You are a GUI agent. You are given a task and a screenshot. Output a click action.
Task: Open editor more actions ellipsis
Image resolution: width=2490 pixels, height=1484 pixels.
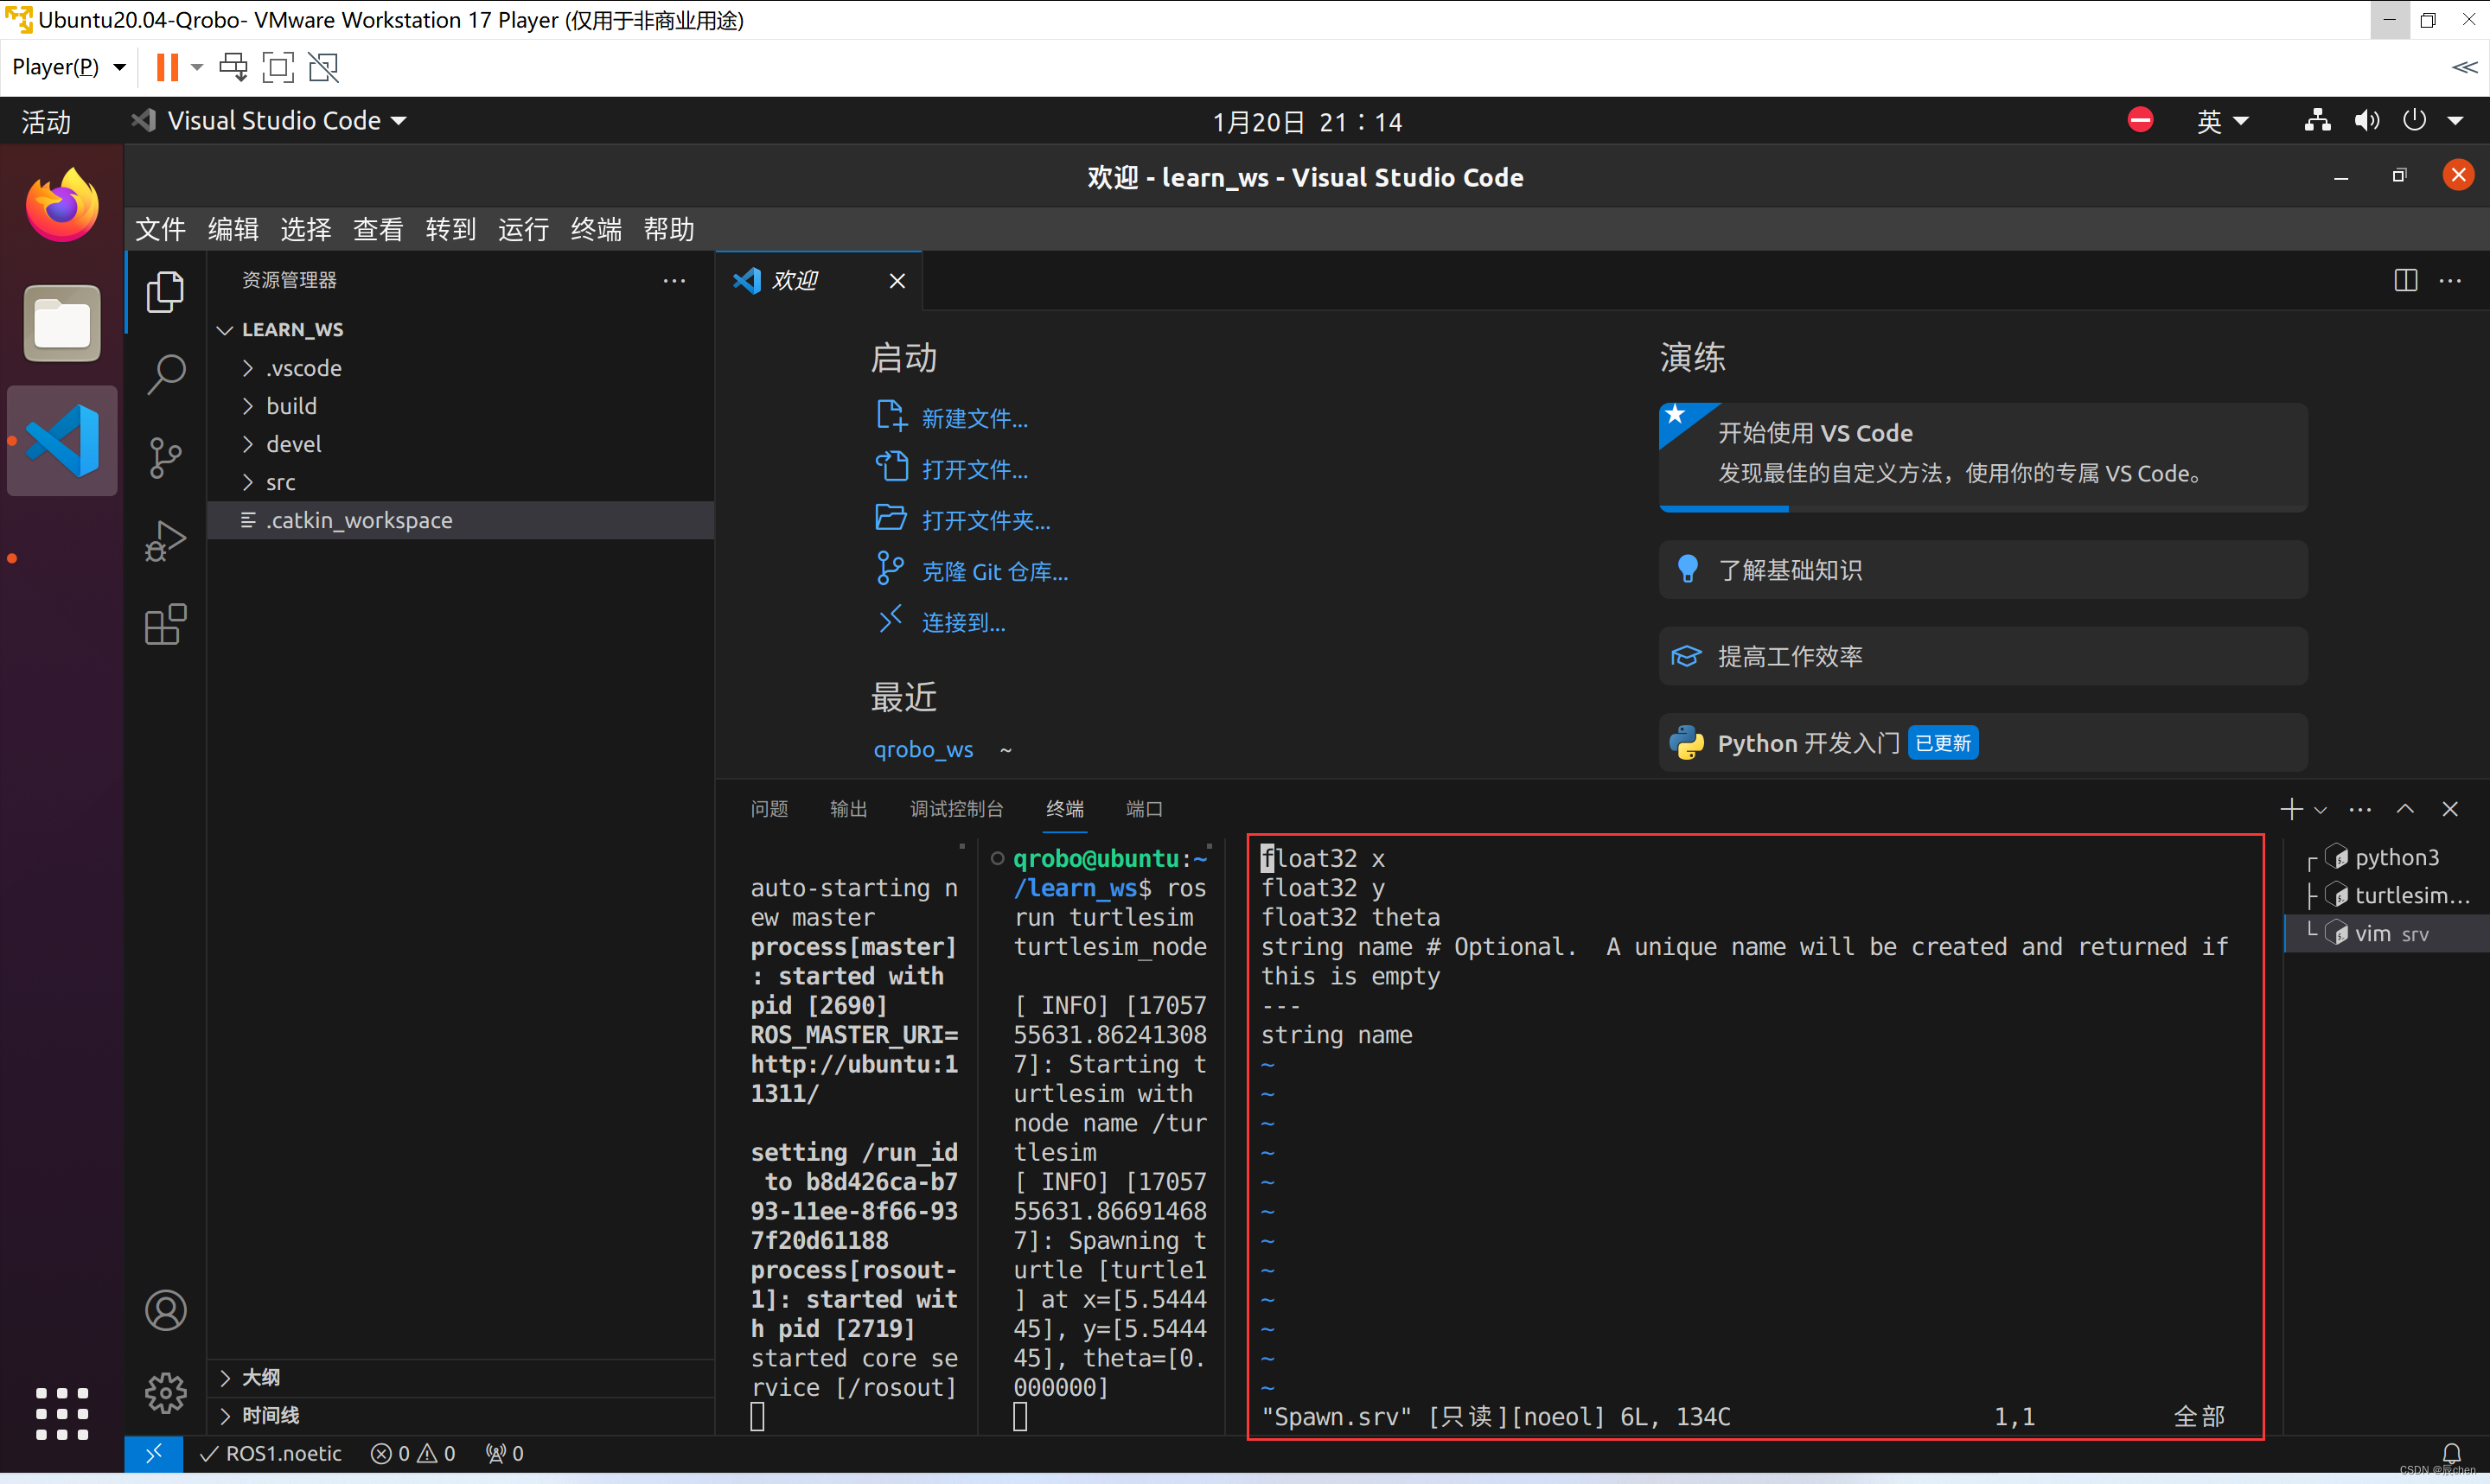[x=2451, y=280]
